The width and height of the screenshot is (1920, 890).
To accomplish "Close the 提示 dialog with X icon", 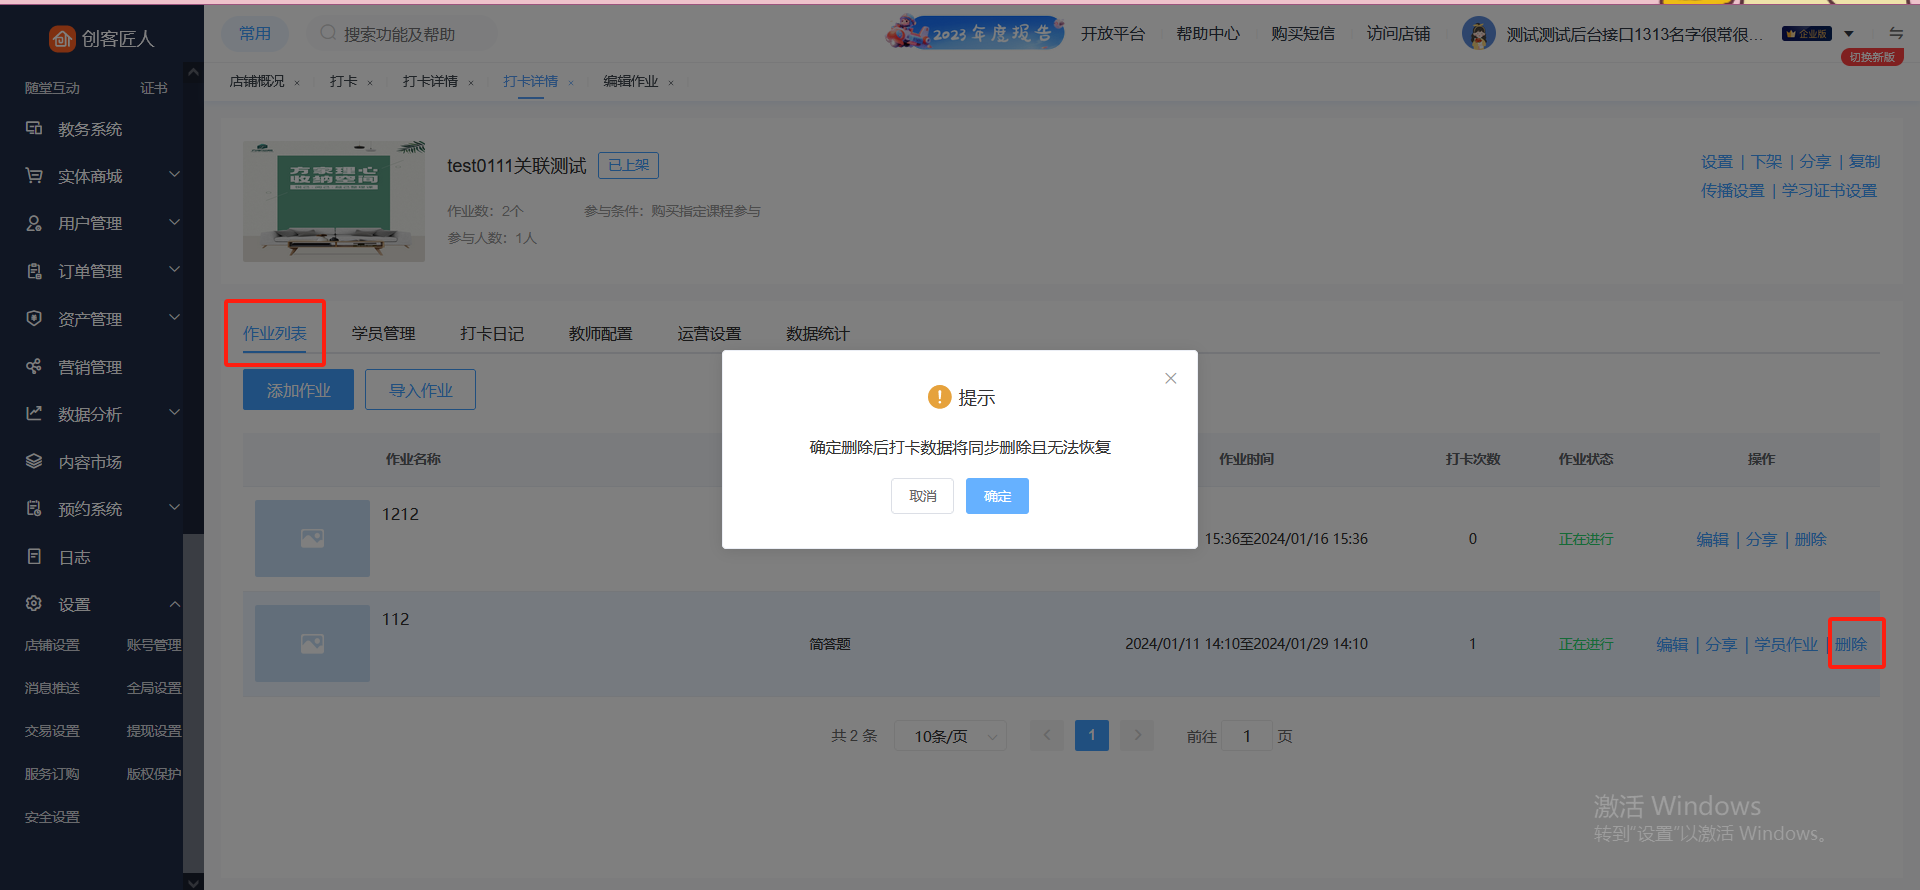I will [1170, 378].
